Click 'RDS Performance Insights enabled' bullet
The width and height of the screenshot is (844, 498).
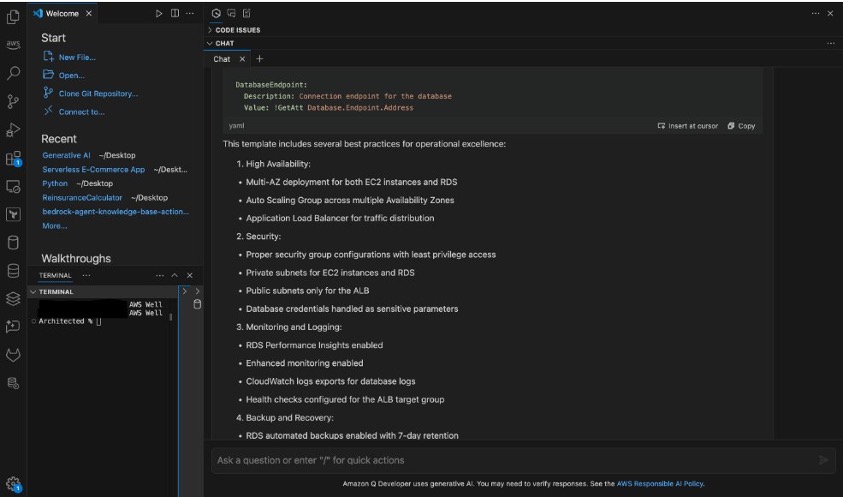pyautogui.click(x=314, y=345)
